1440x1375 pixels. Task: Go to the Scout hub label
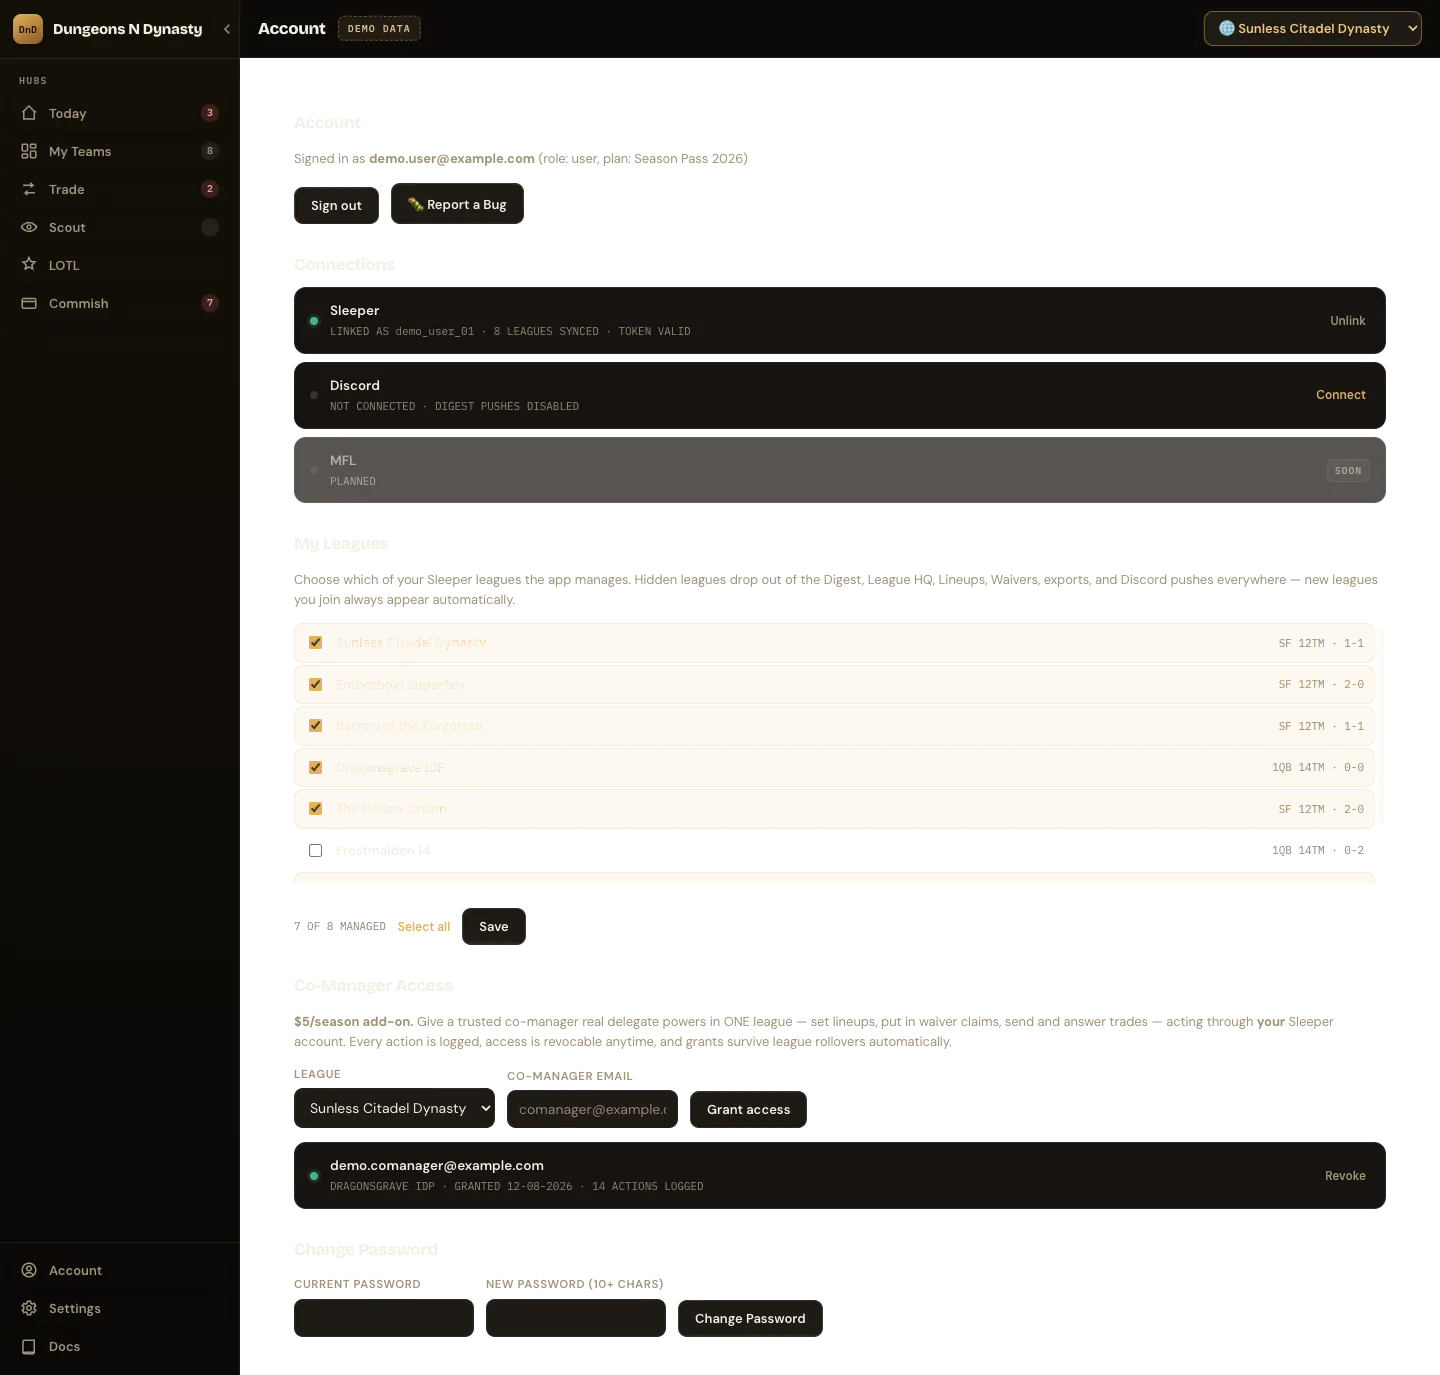(x=67, y=227)
